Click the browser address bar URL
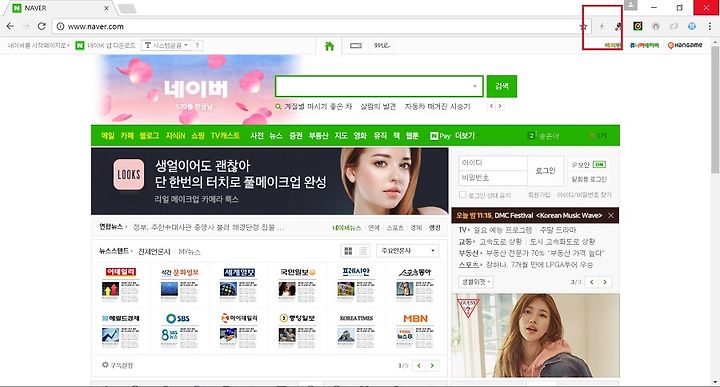 (96, 27)
